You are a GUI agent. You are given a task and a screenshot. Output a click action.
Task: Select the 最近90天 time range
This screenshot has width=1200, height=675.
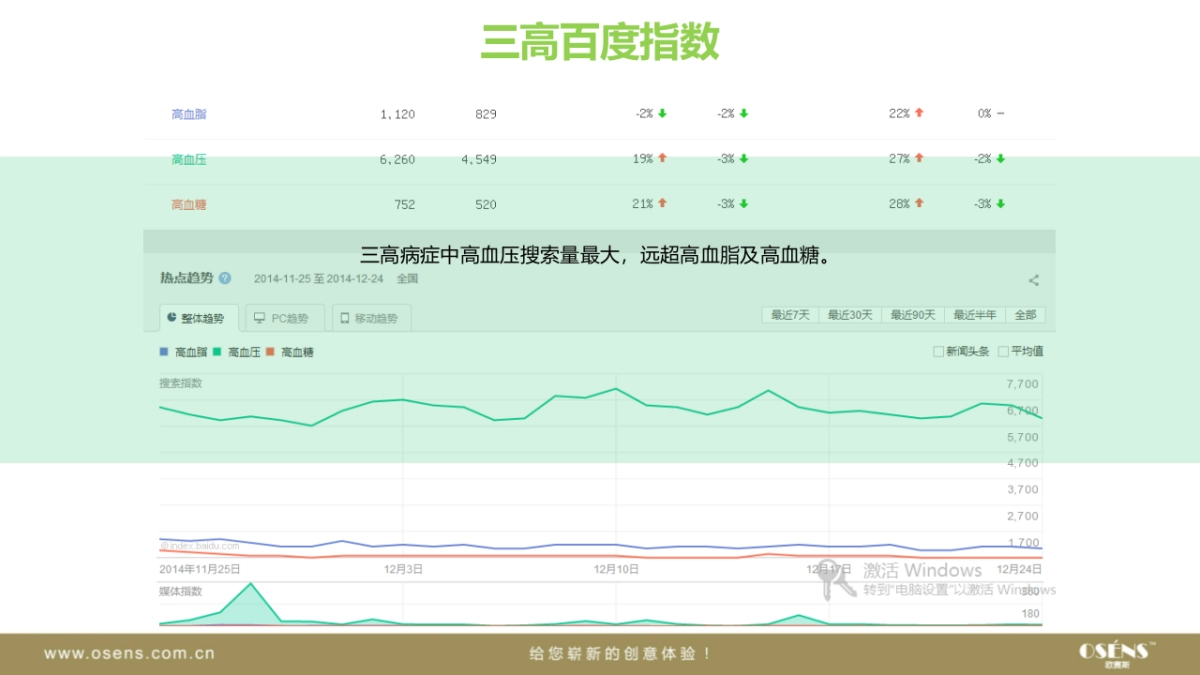click(x=910, y=314)
